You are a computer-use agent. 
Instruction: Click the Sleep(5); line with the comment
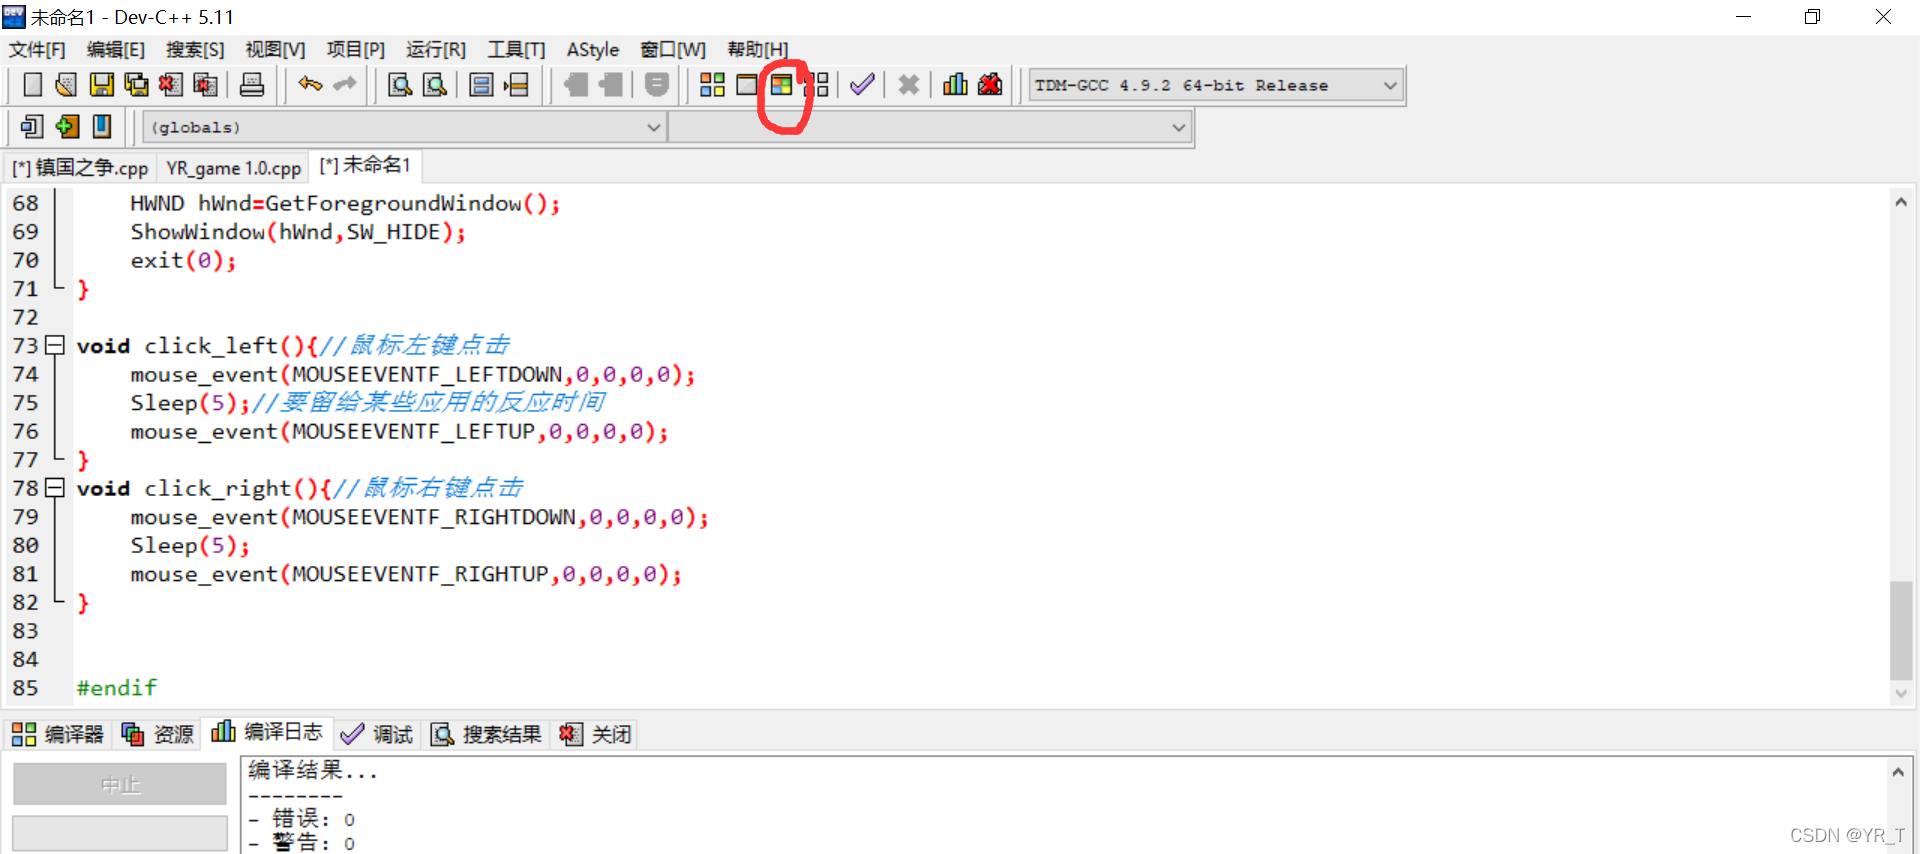(x=367, y=403)
